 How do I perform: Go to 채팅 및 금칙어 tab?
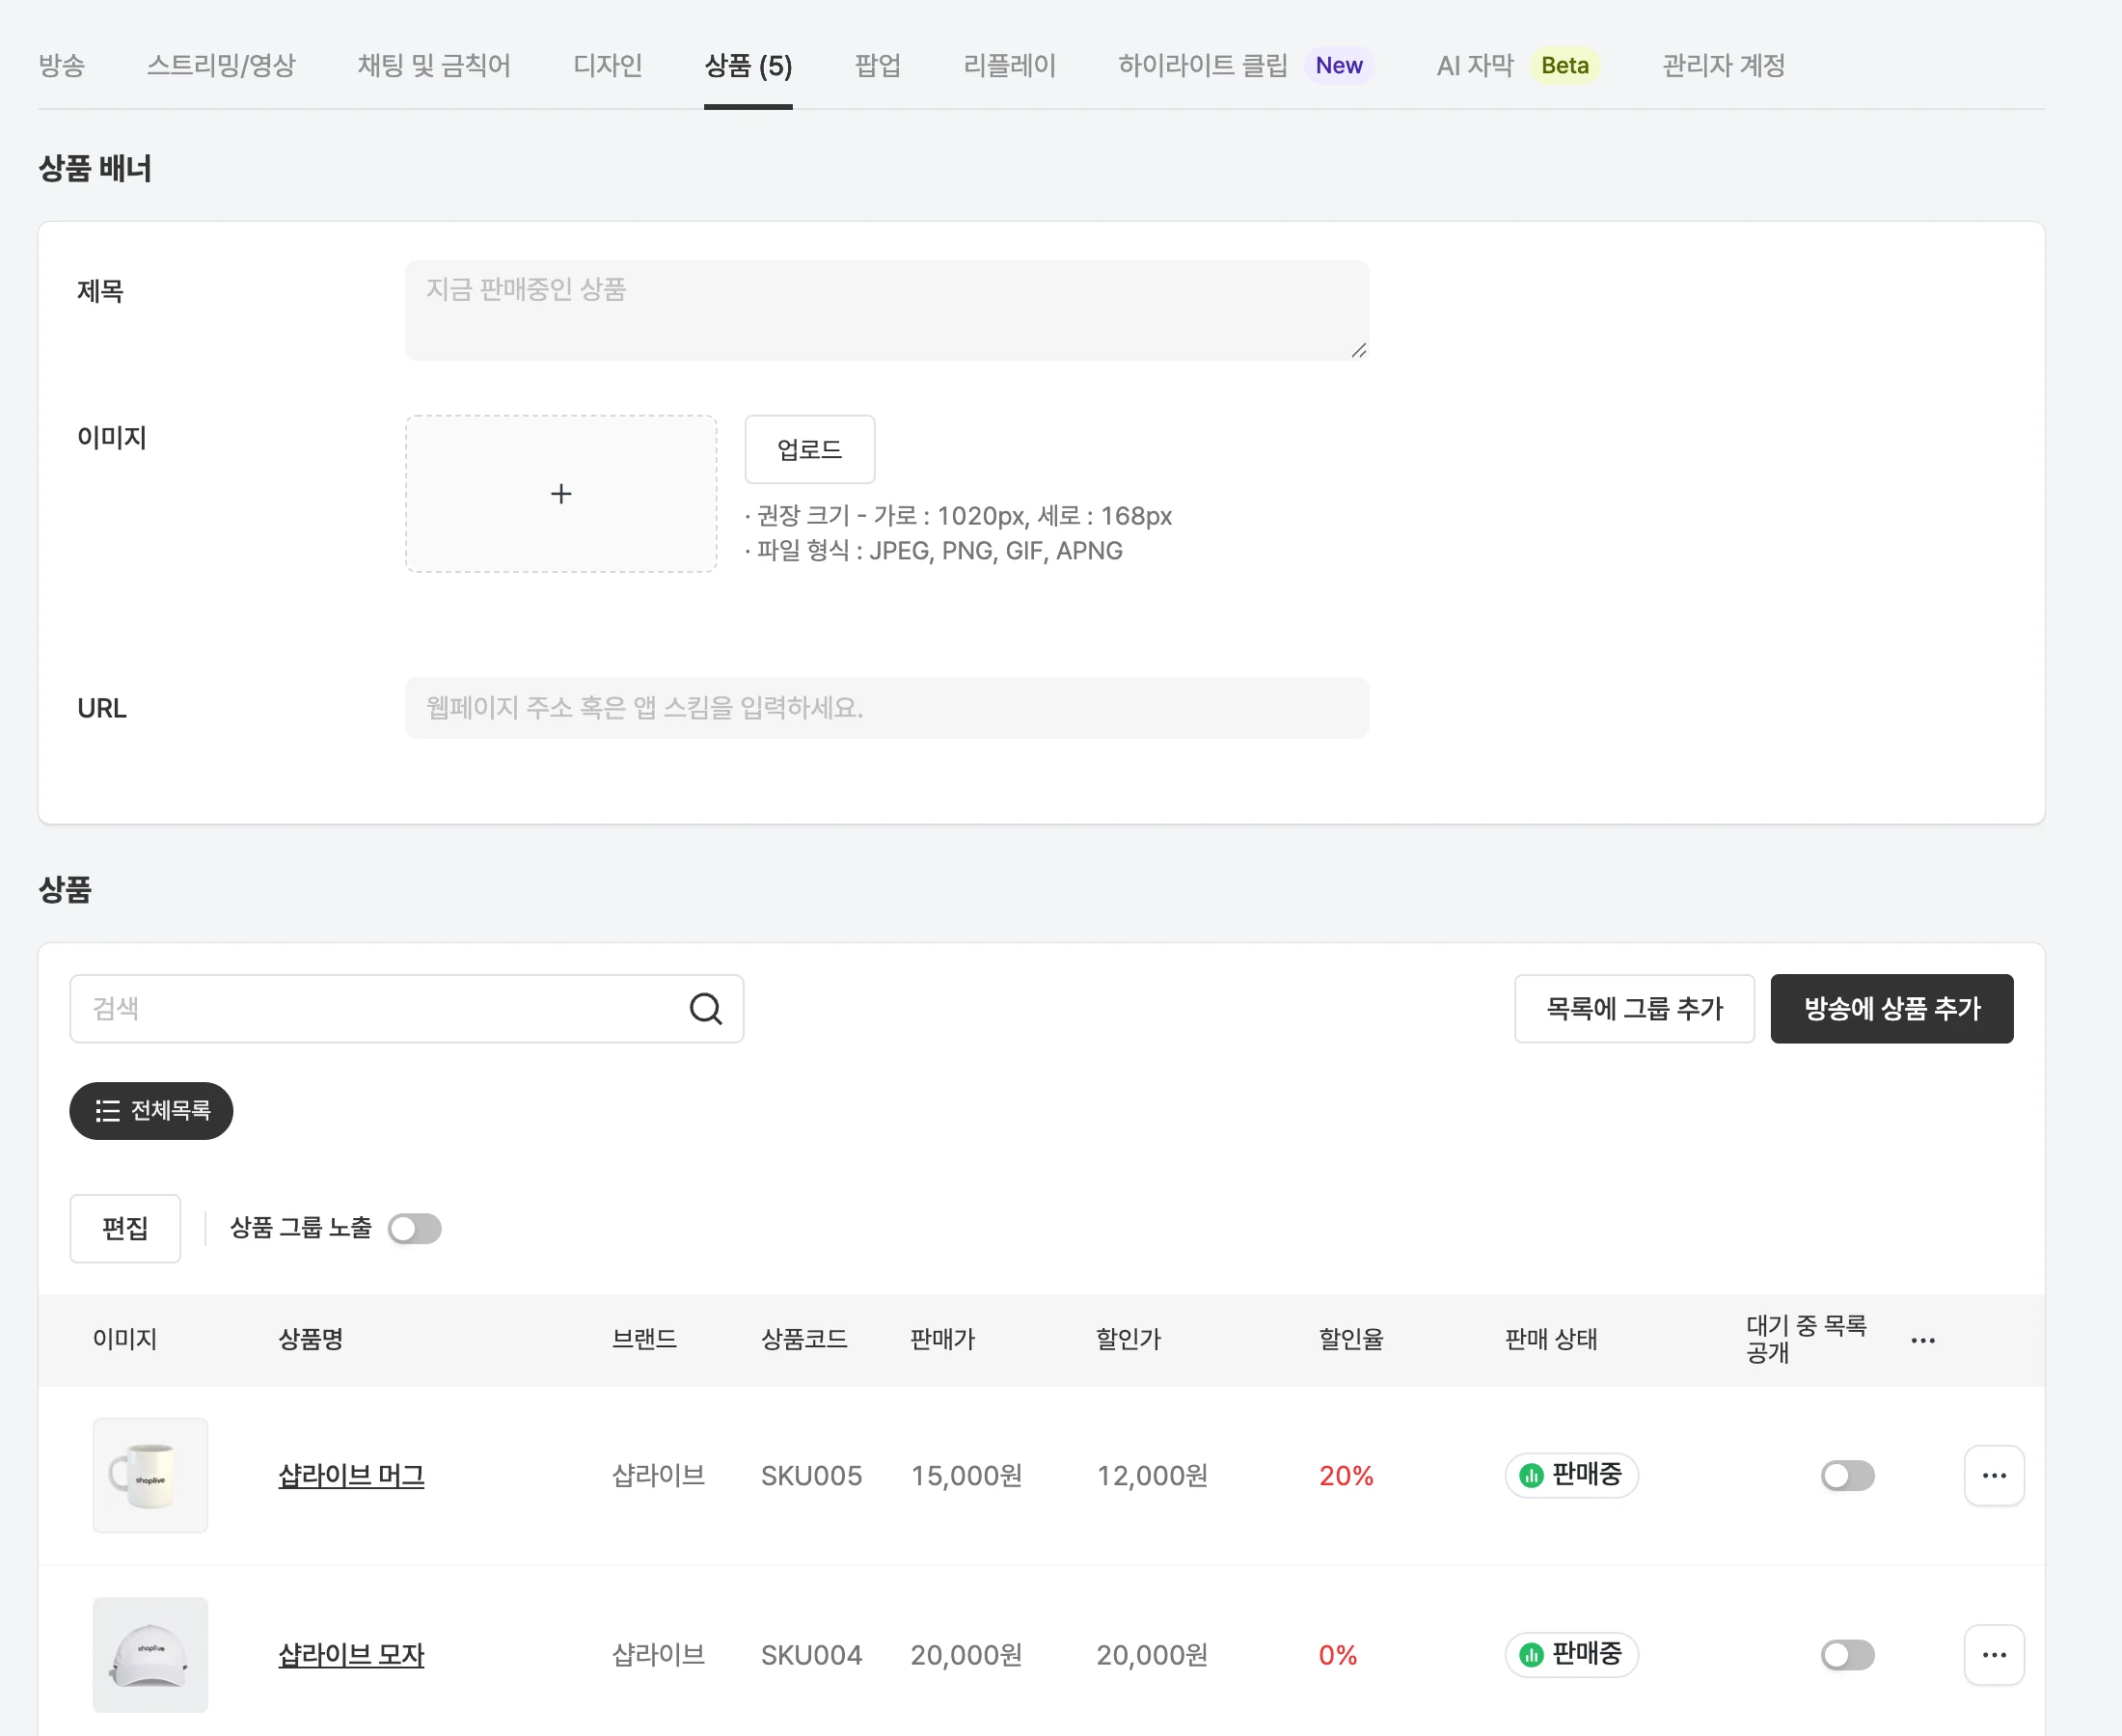click(434, 66)
